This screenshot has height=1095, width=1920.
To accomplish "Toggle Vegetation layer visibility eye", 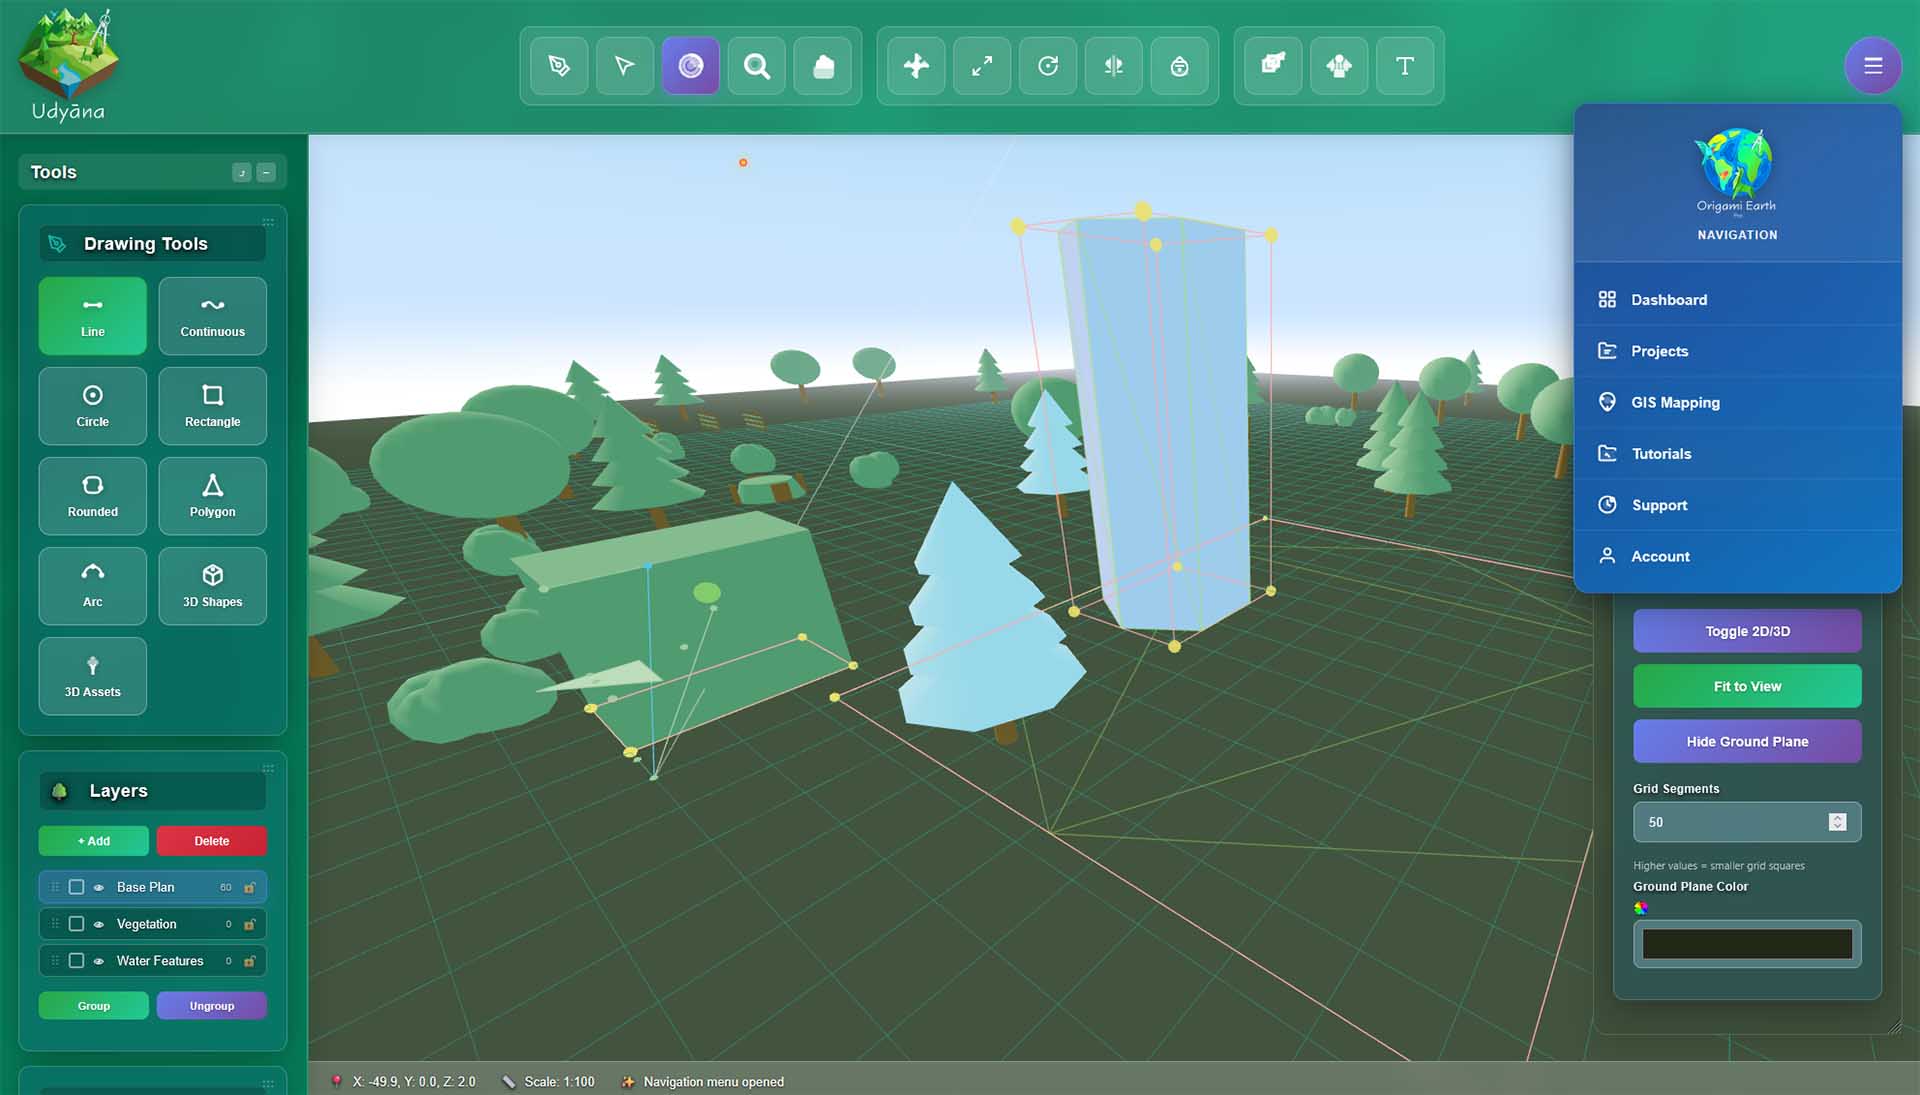I will point(99,924).
